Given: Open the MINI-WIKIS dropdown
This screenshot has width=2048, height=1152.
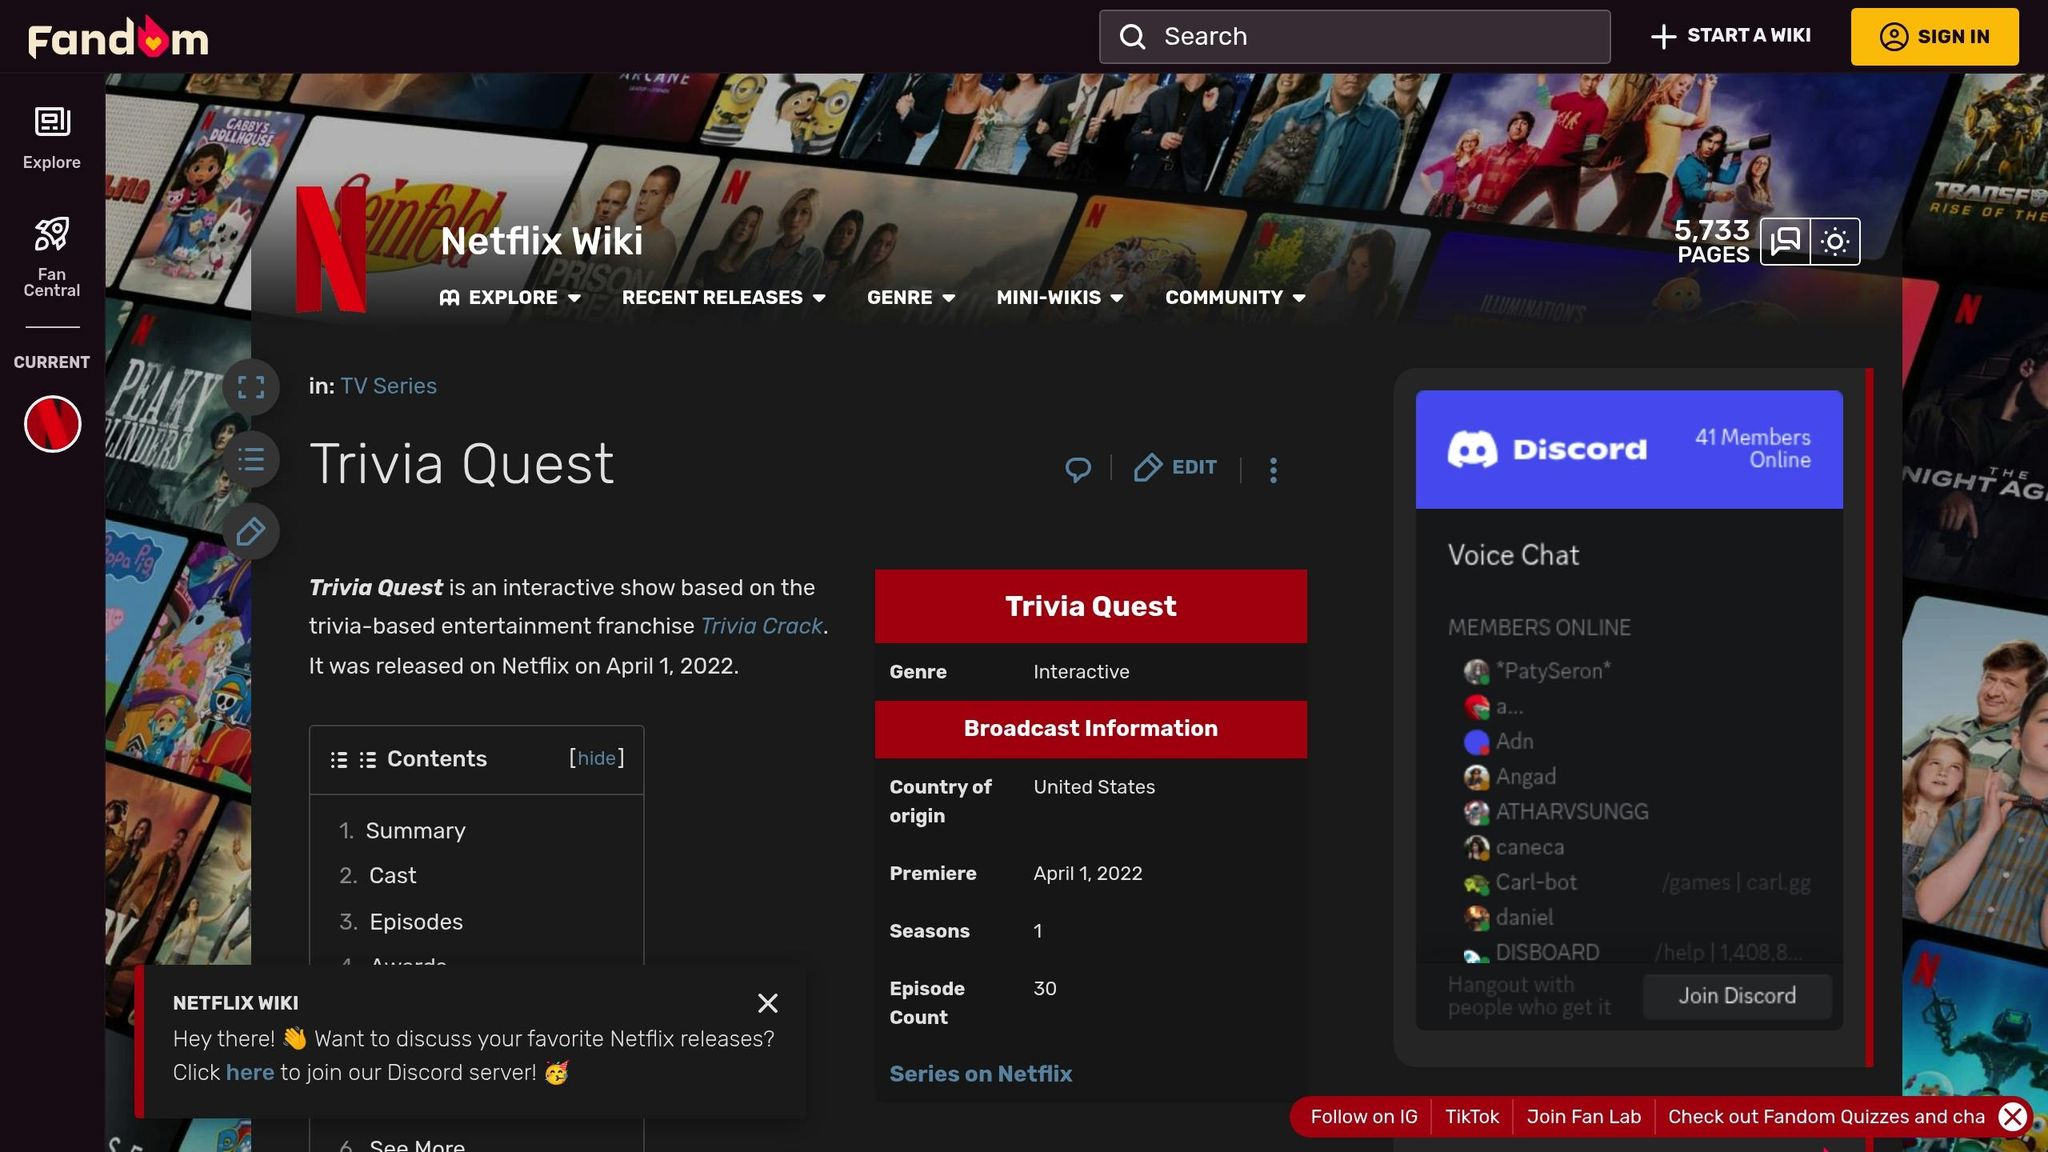Looking at the screenshot, I should [1060, 298].
